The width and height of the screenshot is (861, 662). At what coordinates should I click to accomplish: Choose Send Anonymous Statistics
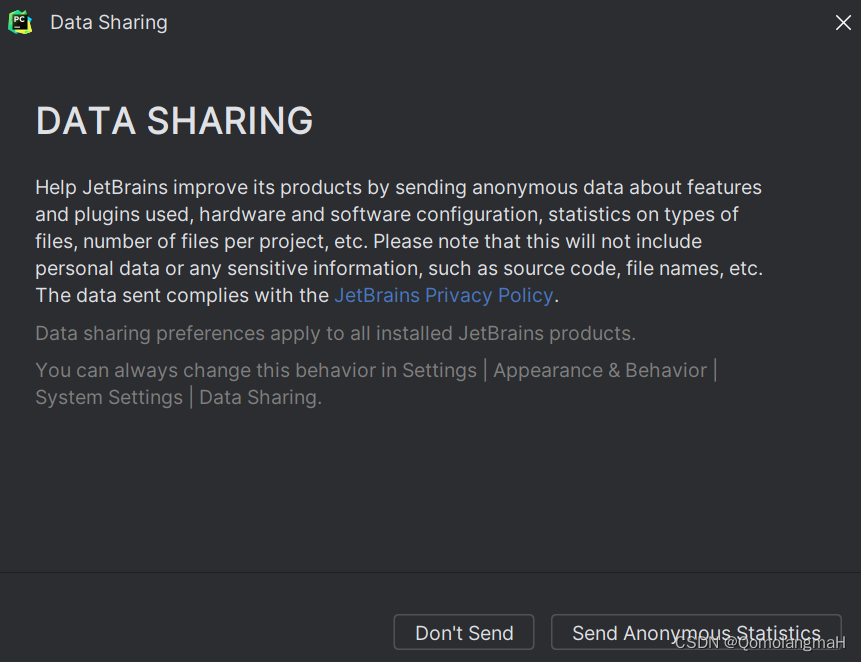coord(695,632)
